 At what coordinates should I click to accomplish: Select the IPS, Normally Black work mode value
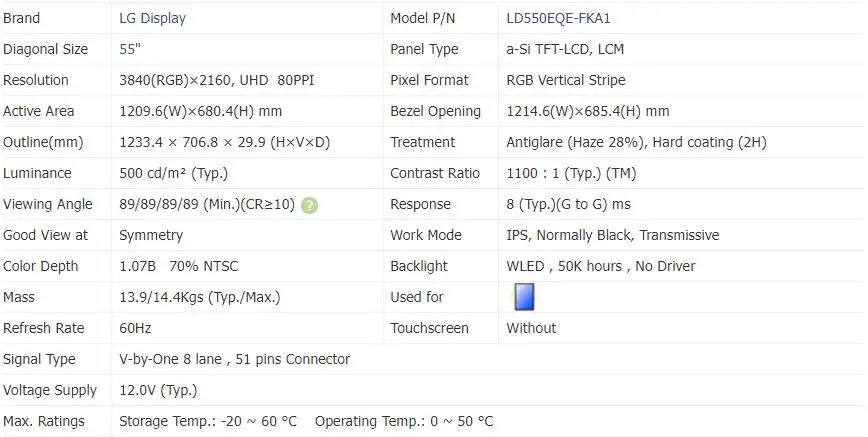tap(612, 235)
